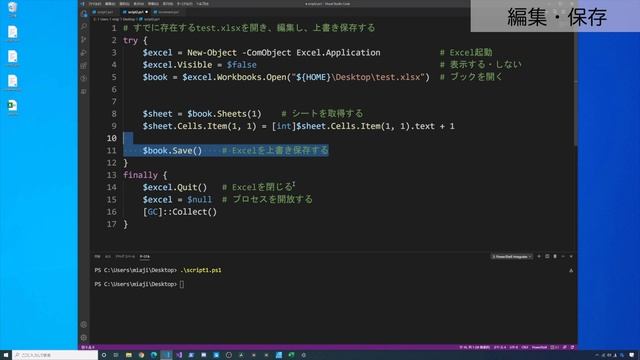
Task: Close the terminal panel
Action: click(x=571, y=256)
